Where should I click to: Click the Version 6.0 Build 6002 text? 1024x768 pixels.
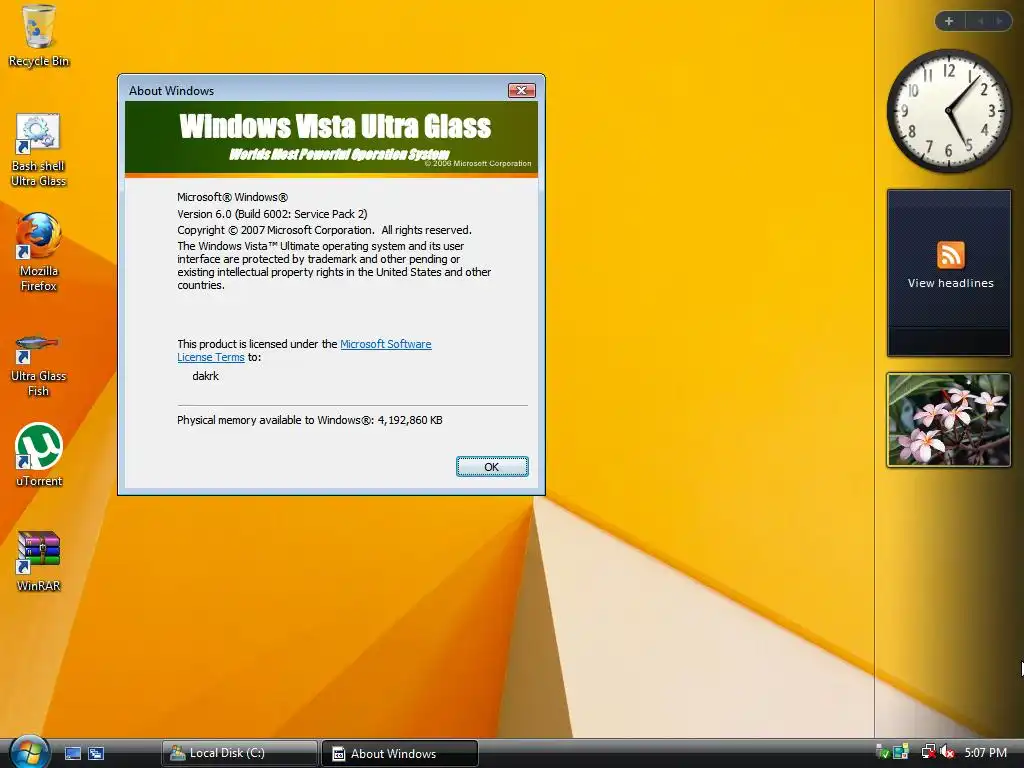272,214
